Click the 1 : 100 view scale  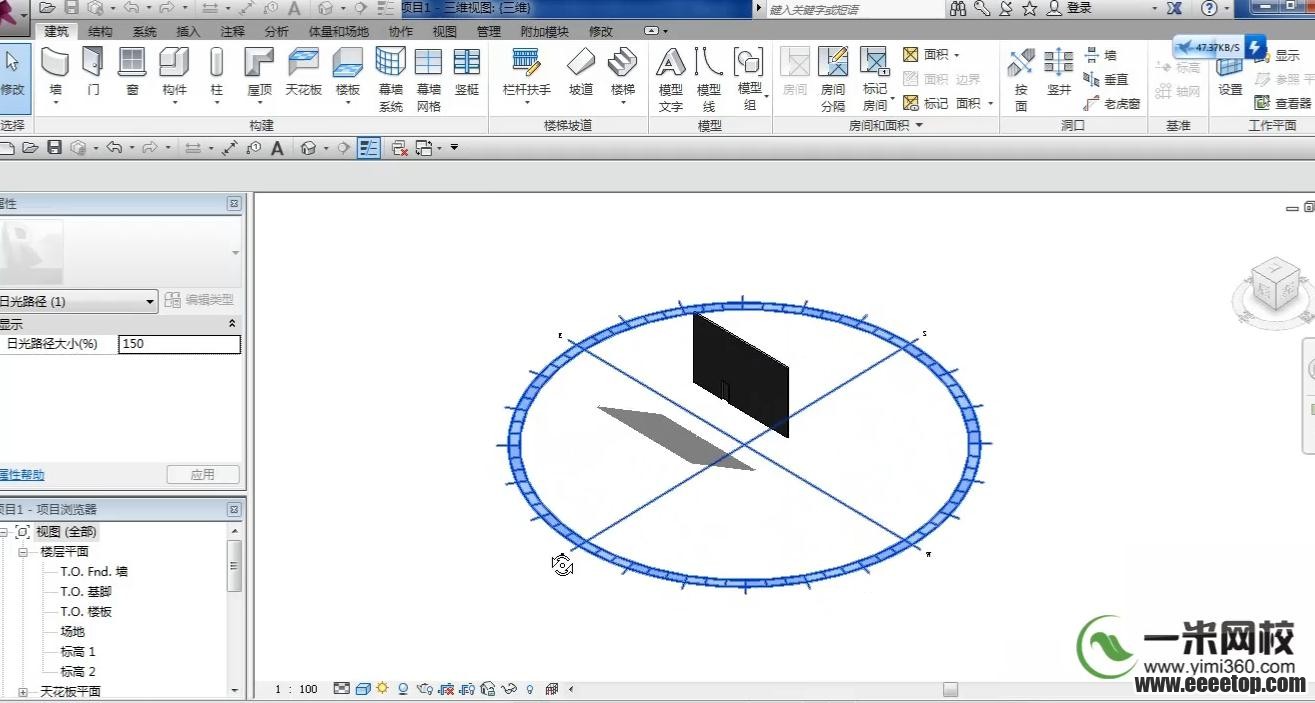(296, 689)
